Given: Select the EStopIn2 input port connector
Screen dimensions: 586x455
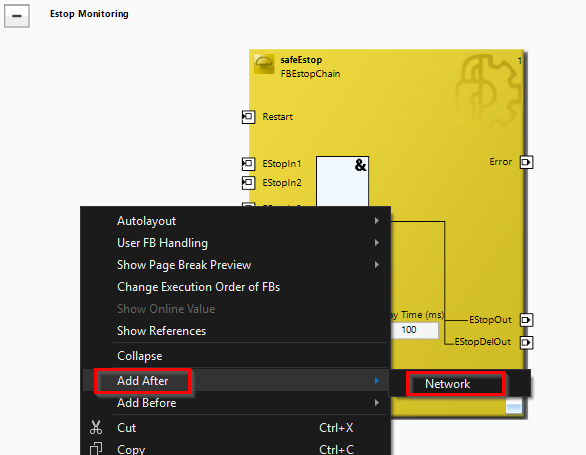Looking at the screenshot, I should click(249, 183).
